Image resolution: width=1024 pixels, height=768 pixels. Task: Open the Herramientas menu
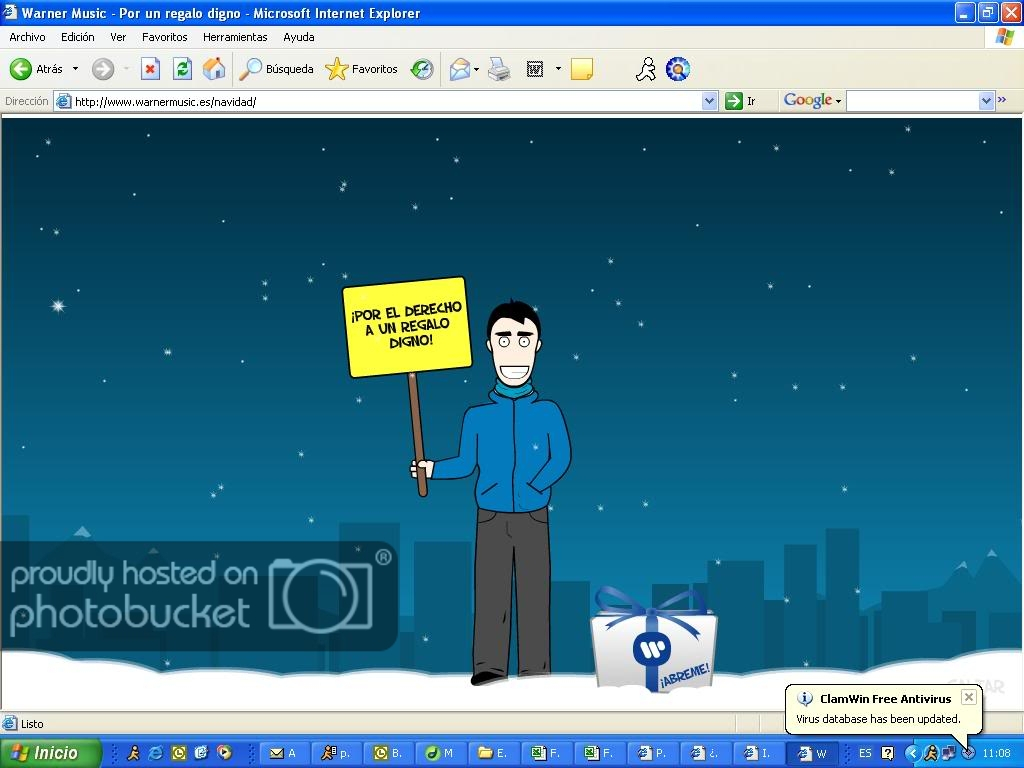click(x=235, y=37)
